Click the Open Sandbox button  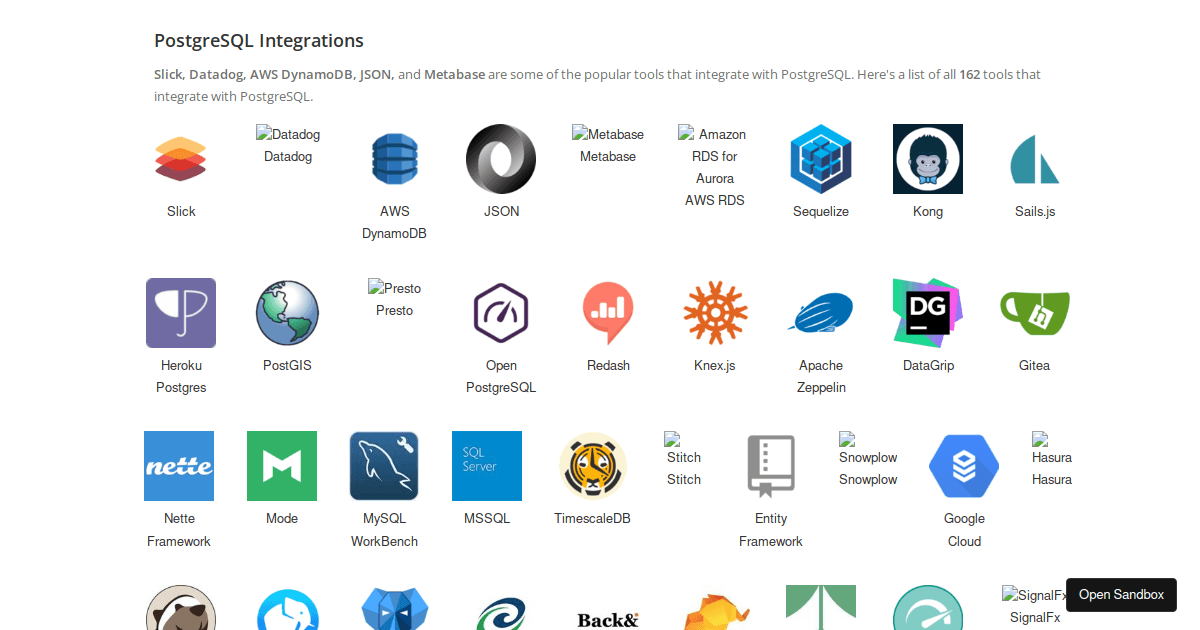tap(1120, 595)
